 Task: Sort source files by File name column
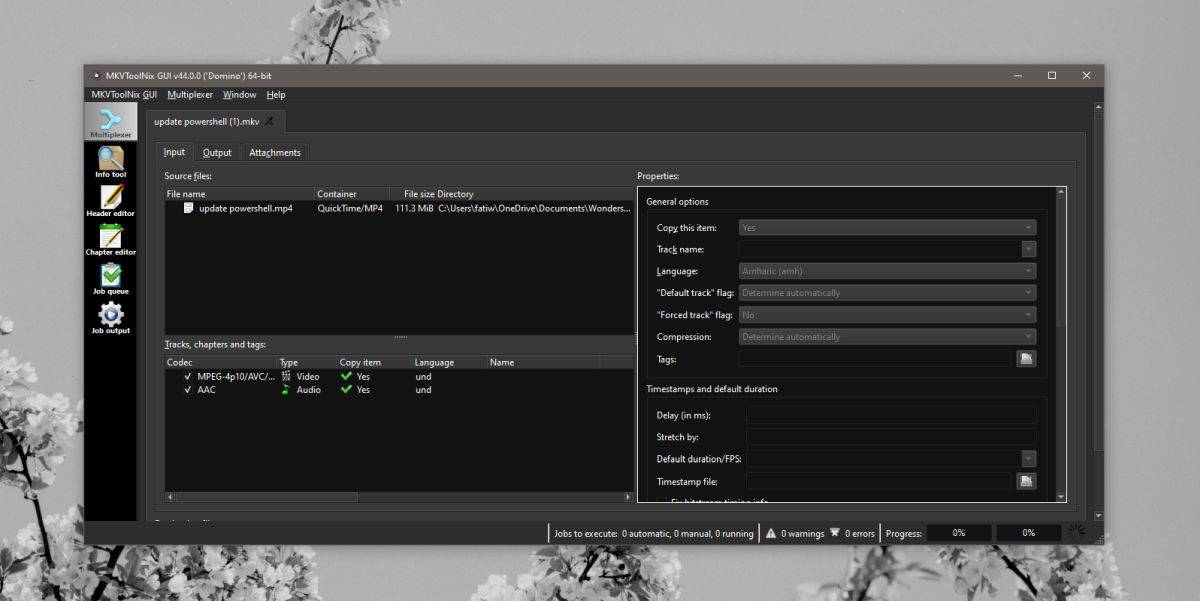[239, 194]
